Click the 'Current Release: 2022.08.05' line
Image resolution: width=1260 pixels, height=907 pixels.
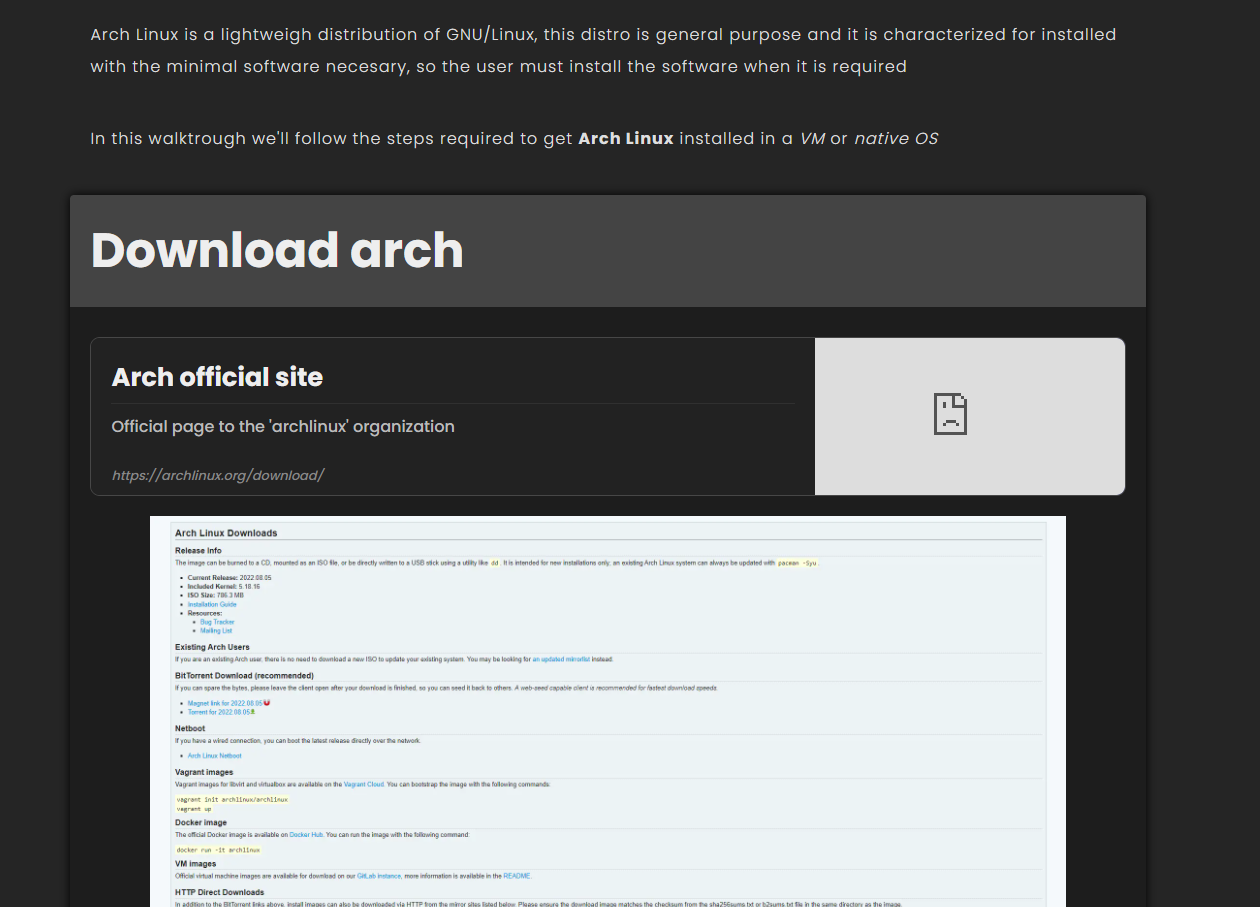click(x=229, y=578)
